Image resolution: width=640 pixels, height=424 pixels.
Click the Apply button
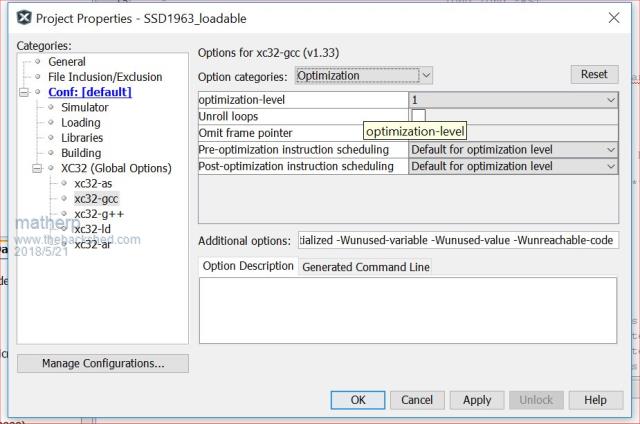pyautogui.click(x=477, y=400)
